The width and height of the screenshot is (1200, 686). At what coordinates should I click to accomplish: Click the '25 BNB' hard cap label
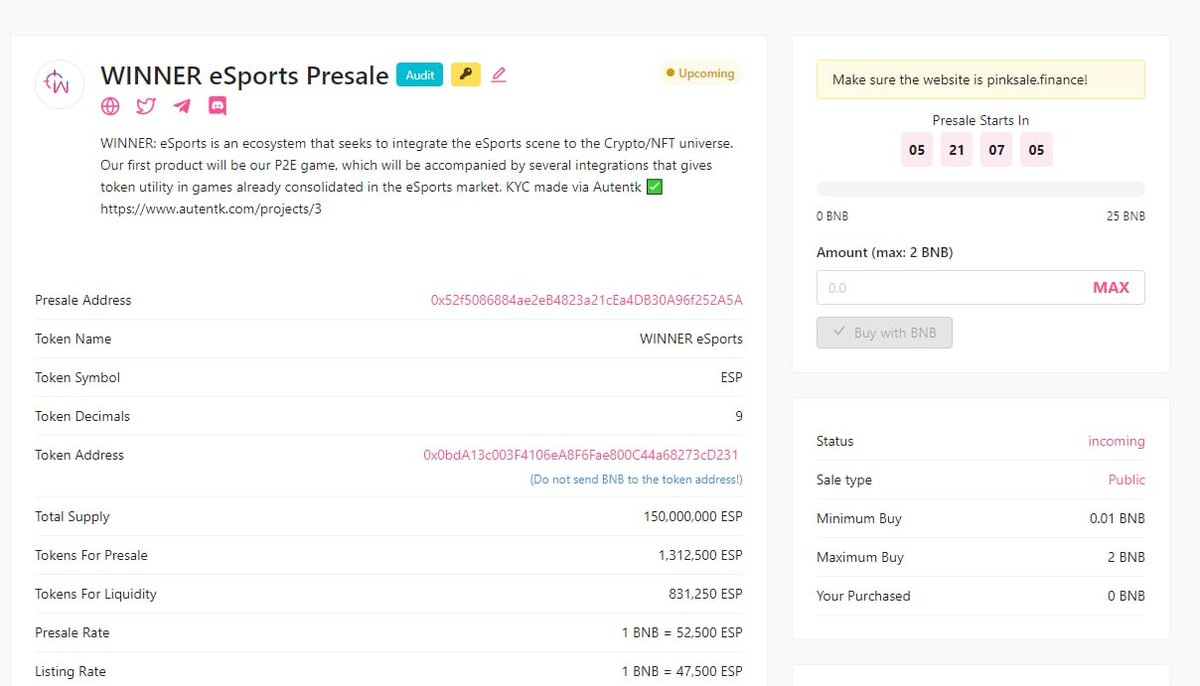coord(1127,216)
